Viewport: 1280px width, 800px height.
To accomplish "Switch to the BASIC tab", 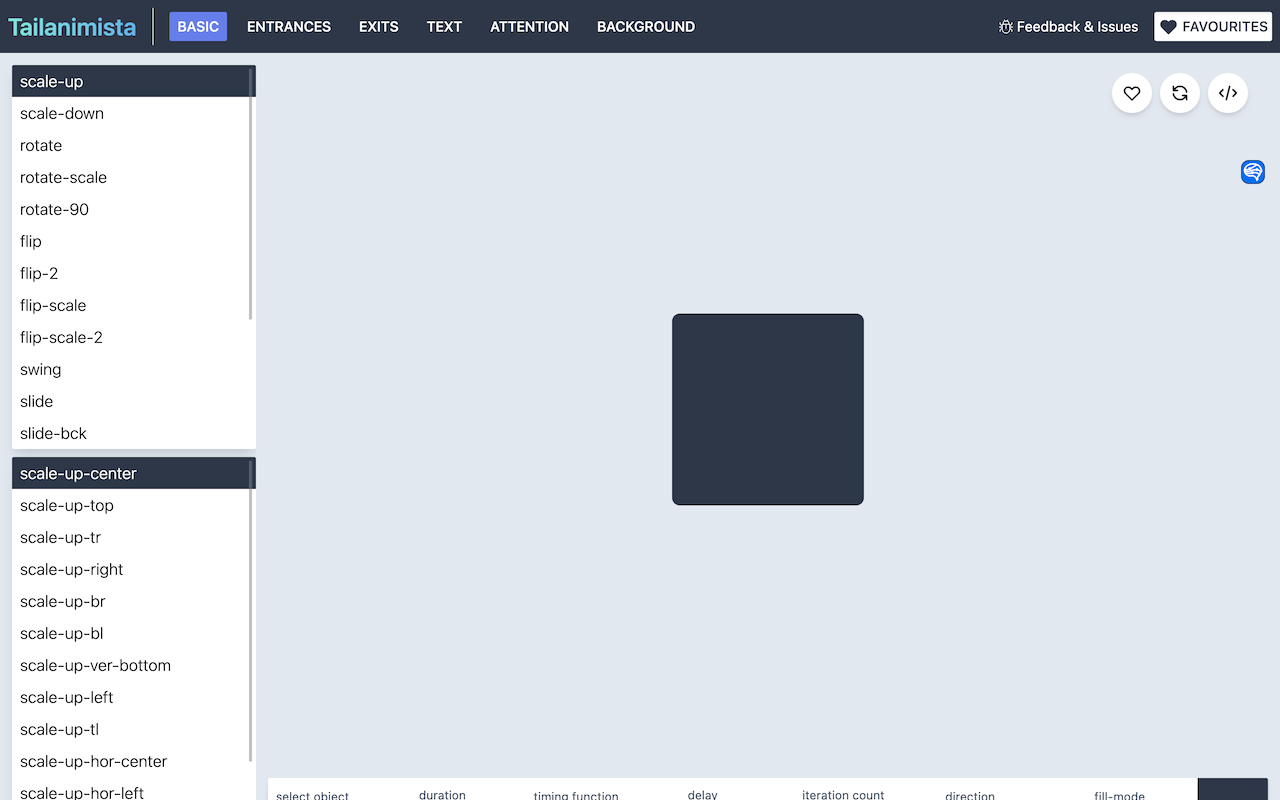I will click(198, 27).
